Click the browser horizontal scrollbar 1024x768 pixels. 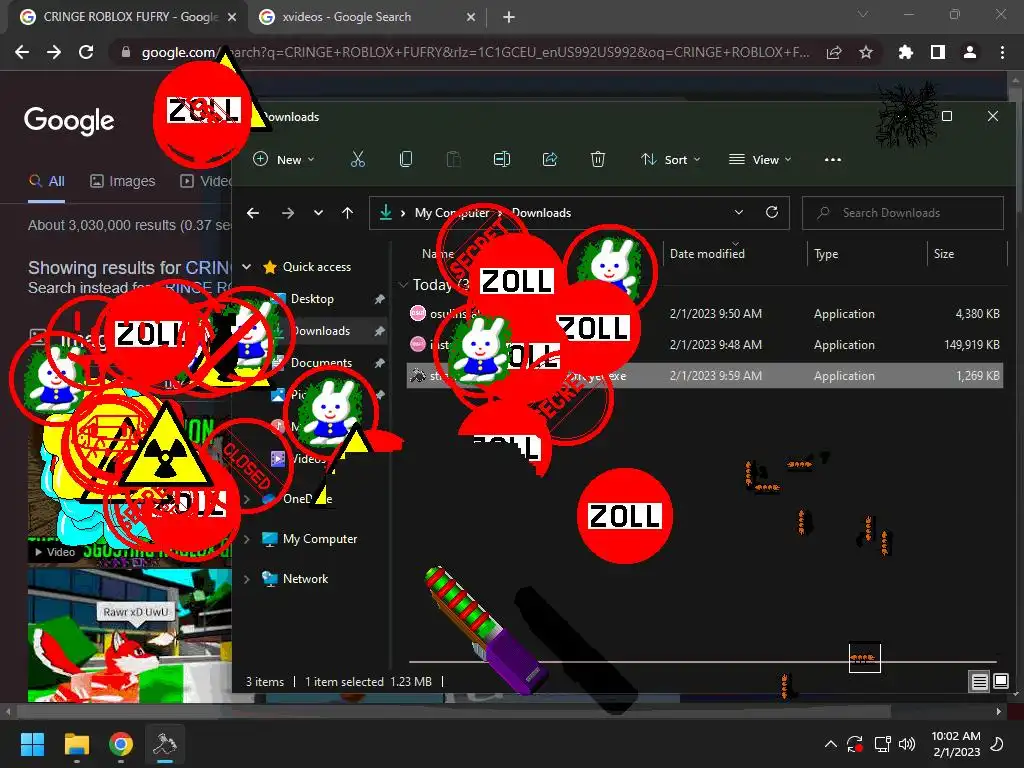click(454, 711)
